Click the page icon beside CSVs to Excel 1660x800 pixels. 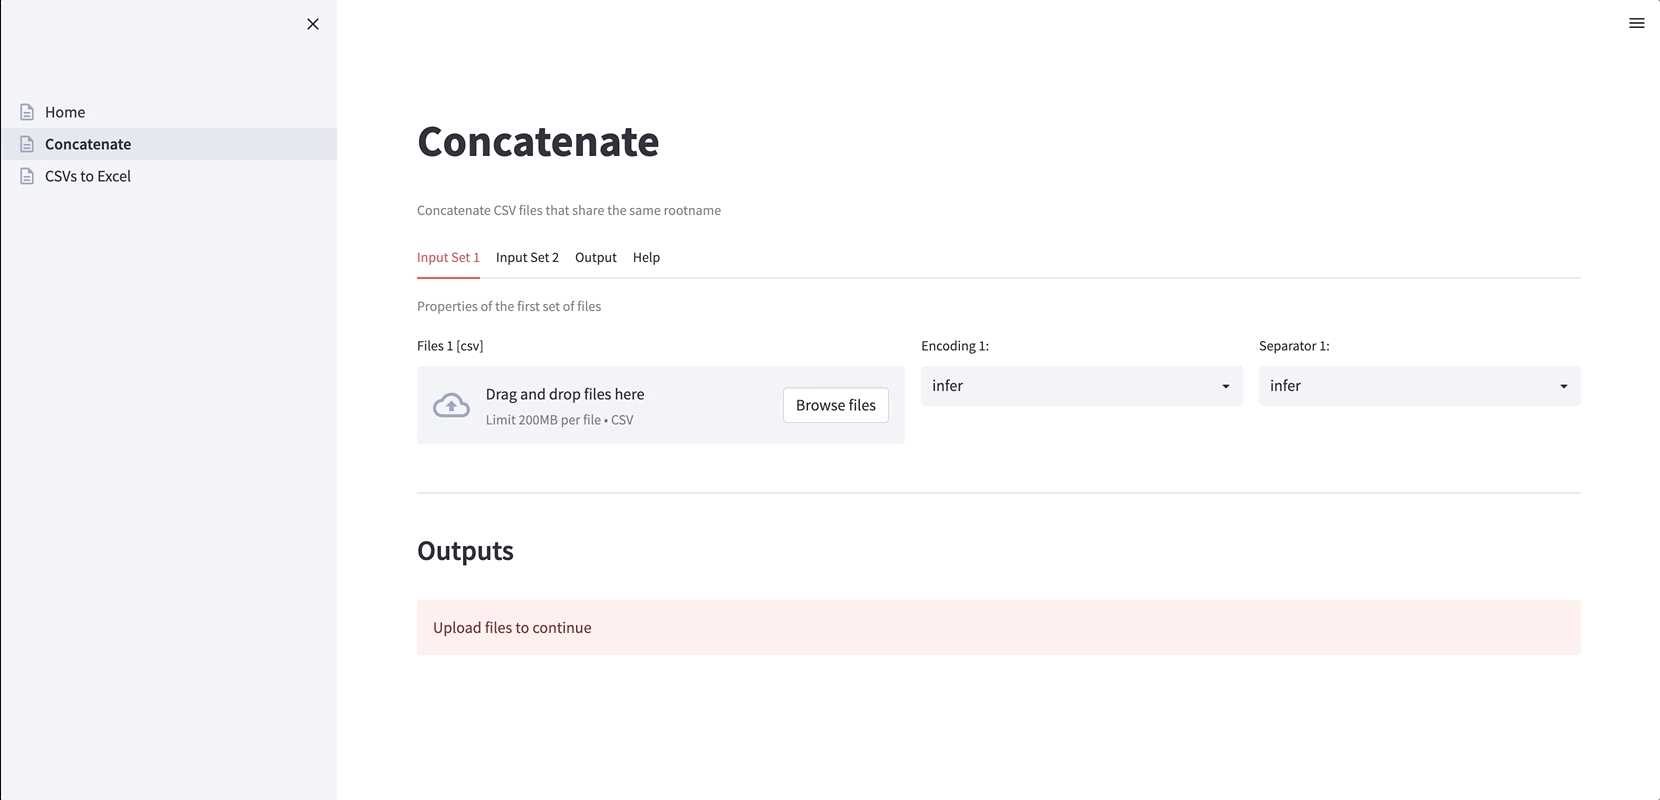[27, 175]
